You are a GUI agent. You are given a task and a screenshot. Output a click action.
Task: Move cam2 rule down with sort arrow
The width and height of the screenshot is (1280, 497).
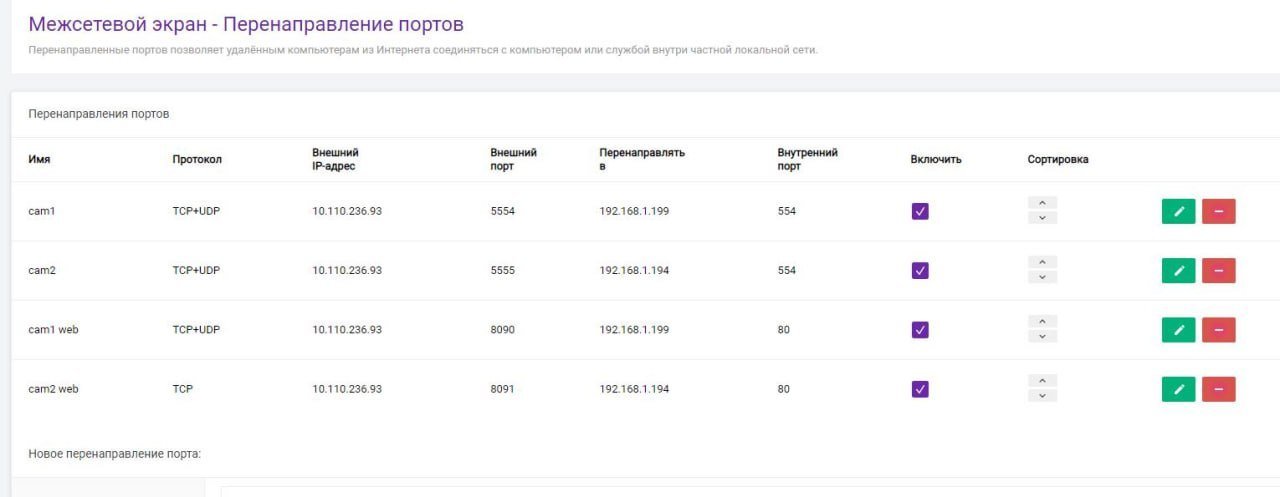pos(1042,278)
